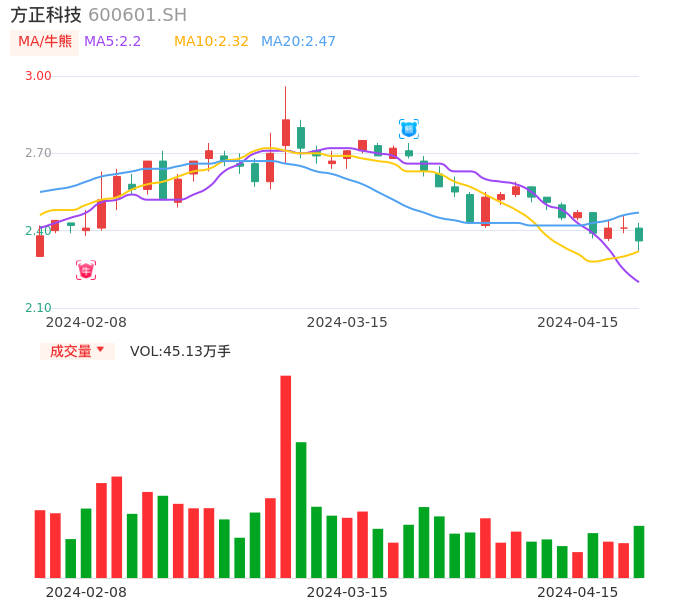Click the stock name 方正科技
This screenshot has height=606, width=686.
(x=46, y=15)
